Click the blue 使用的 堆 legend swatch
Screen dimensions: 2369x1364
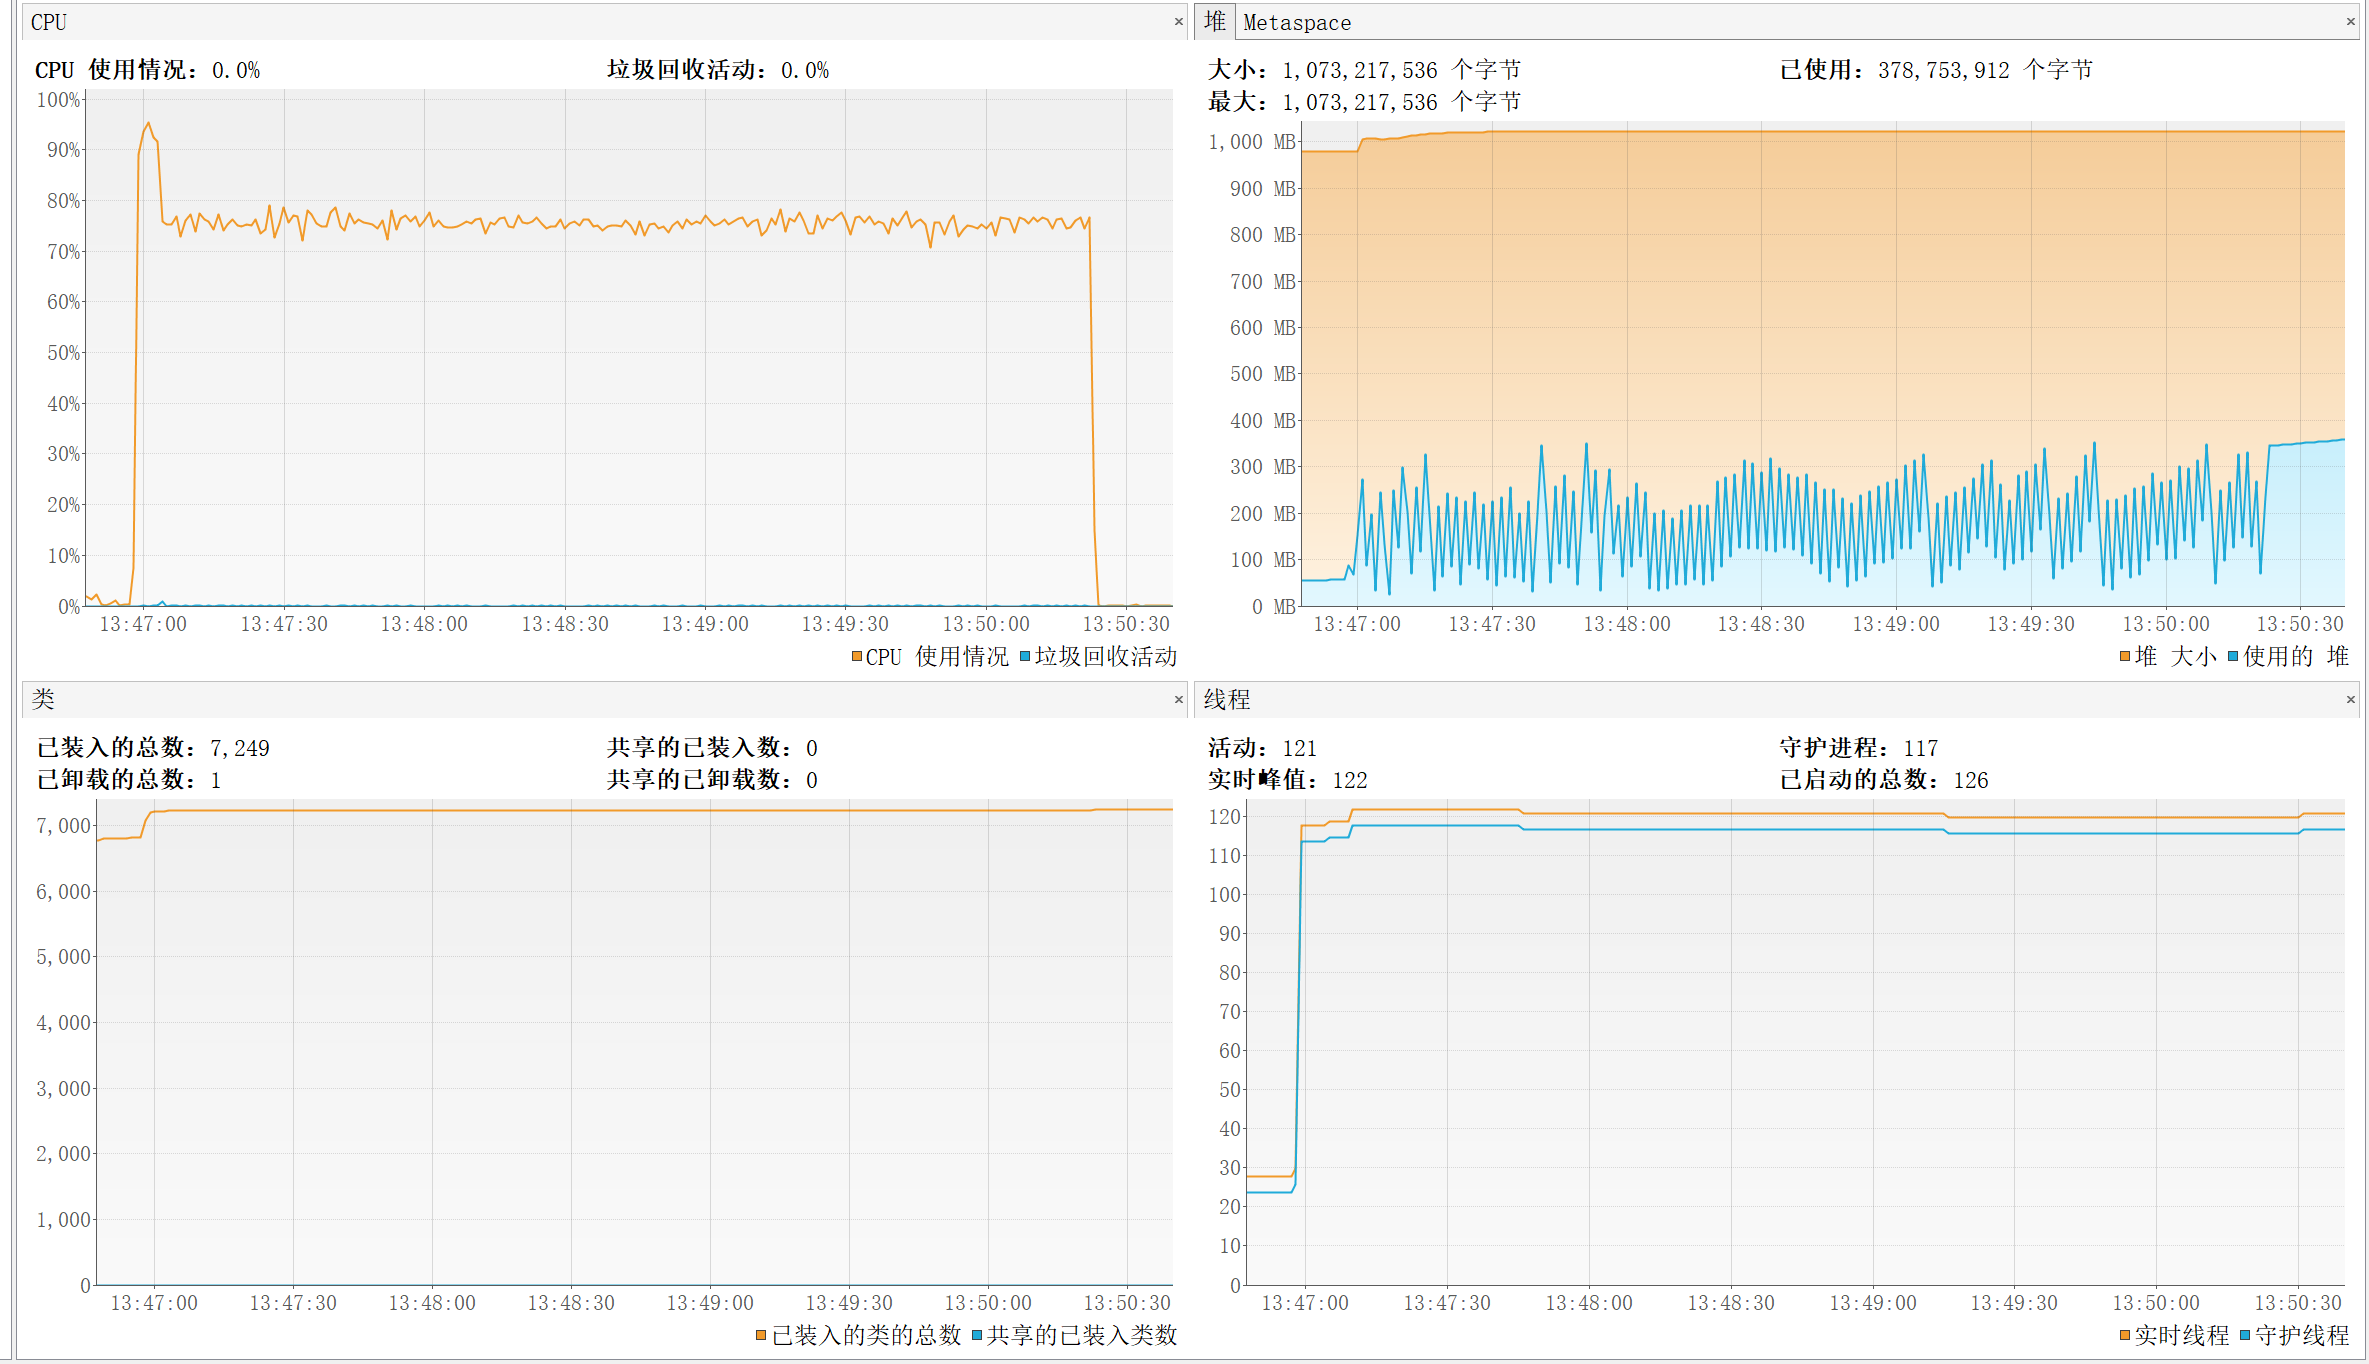click(x=2232, y=656)
